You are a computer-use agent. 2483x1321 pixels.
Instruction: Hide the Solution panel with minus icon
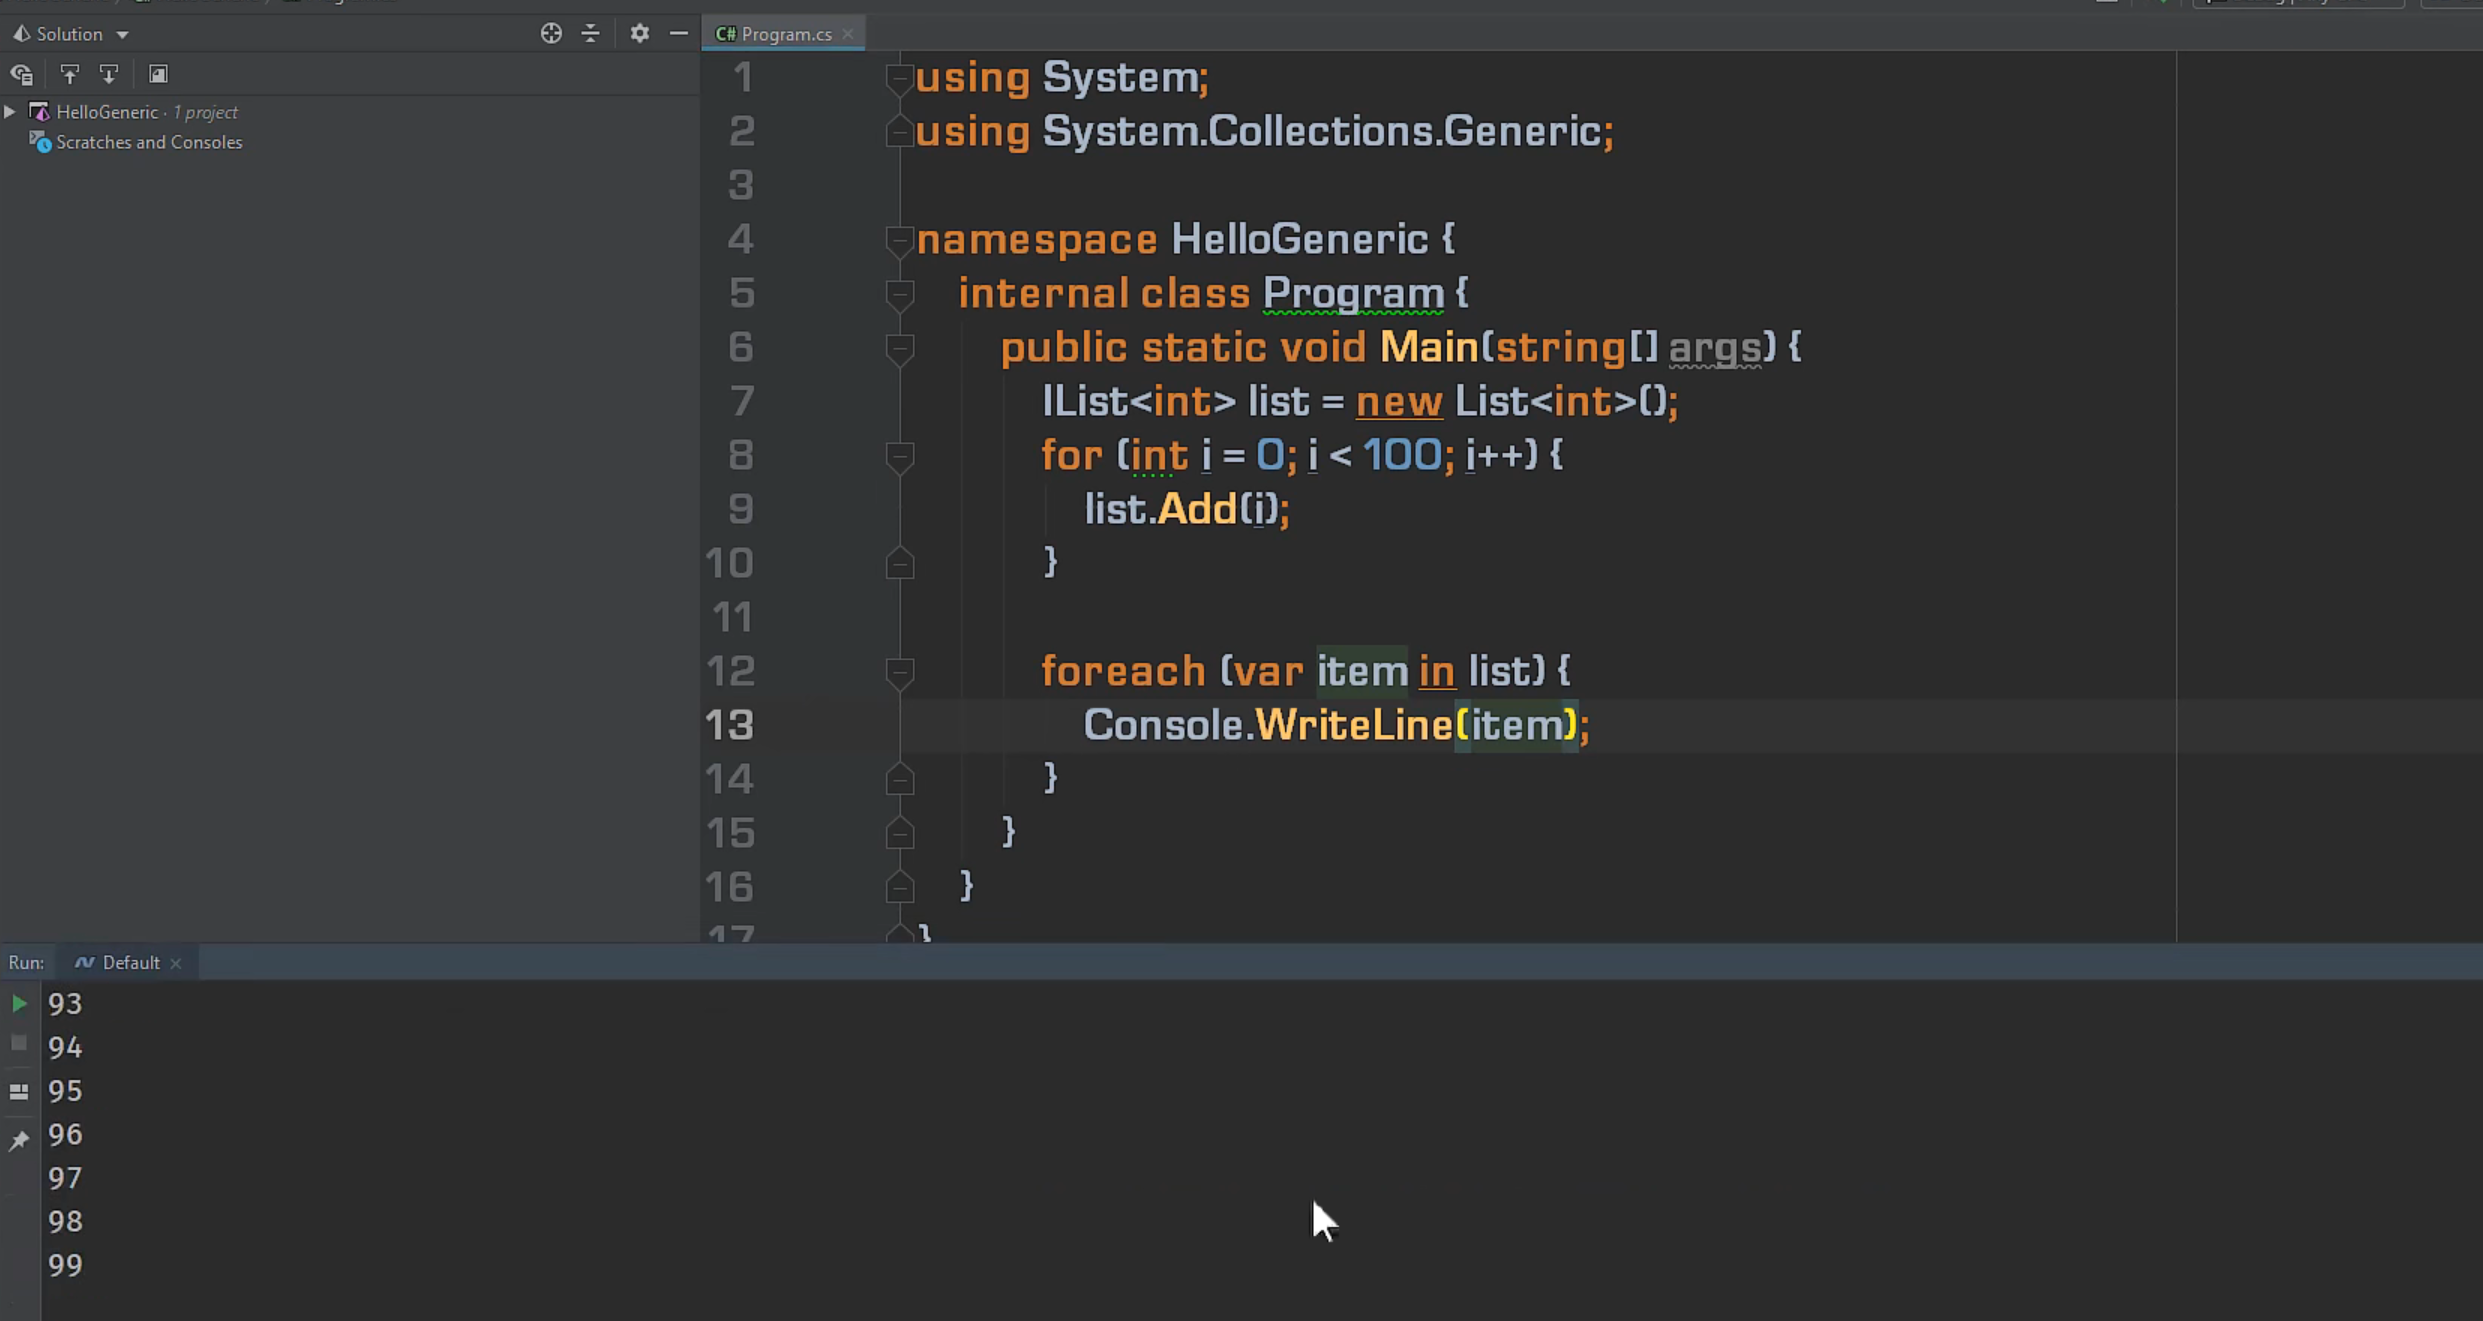(679, 34)
